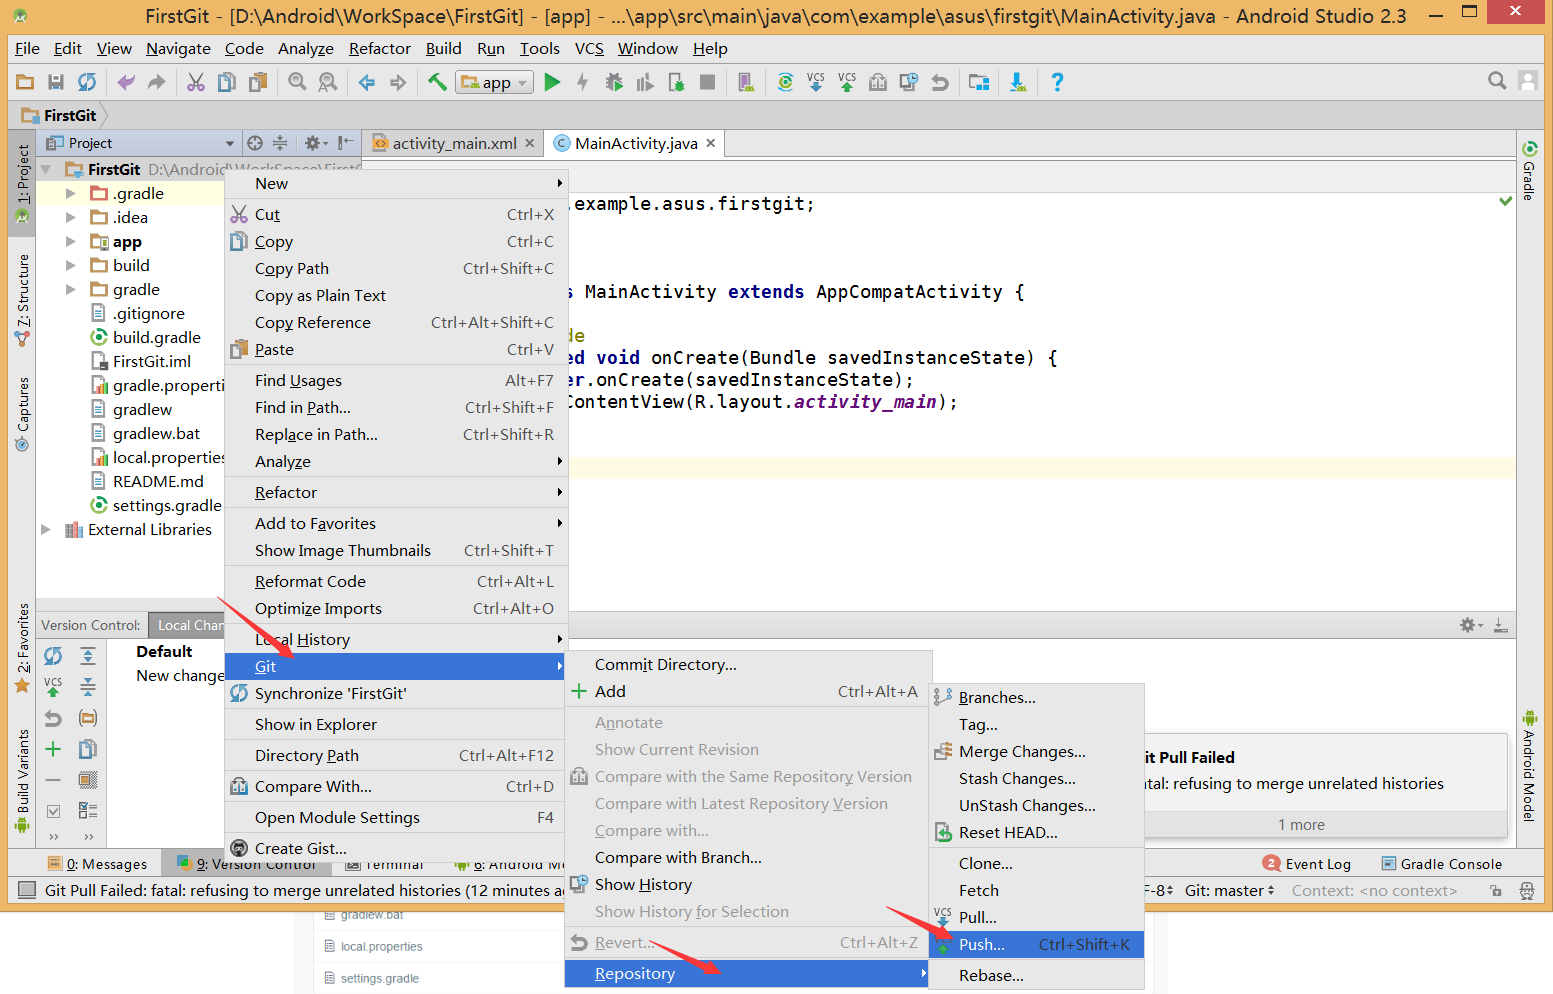Click the Stop square icon in the toolbar
The height and width of the screenshot is (994, 1553).
707,82
